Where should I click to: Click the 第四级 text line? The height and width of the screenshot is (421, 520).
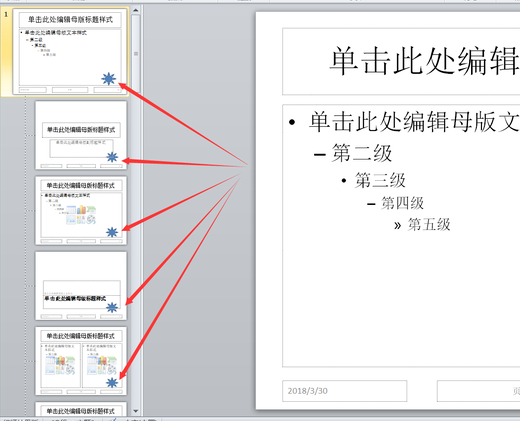[402, 203]
